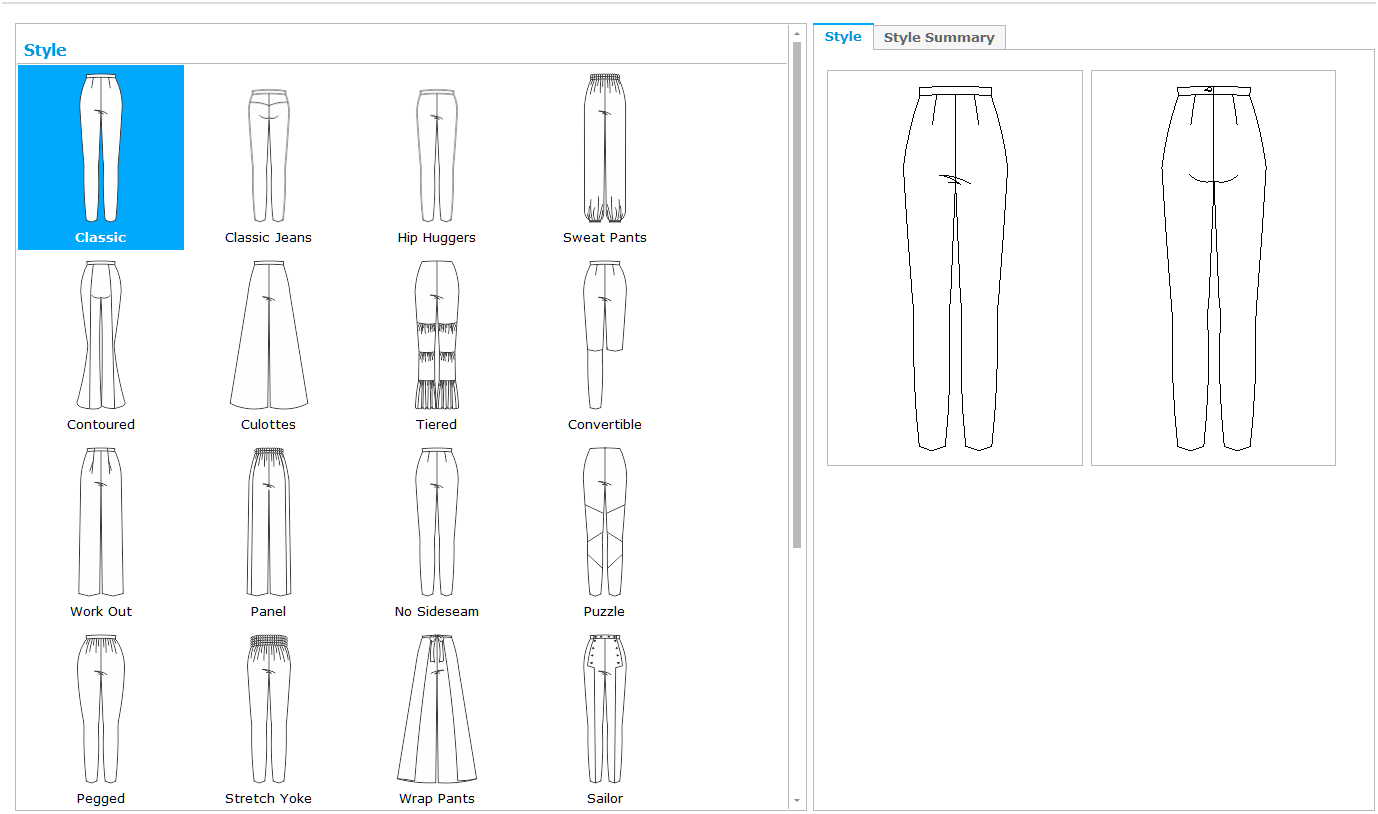Click the Style section heading
The width and height of the screenshot is (1378, 814).
pos(45,50)
